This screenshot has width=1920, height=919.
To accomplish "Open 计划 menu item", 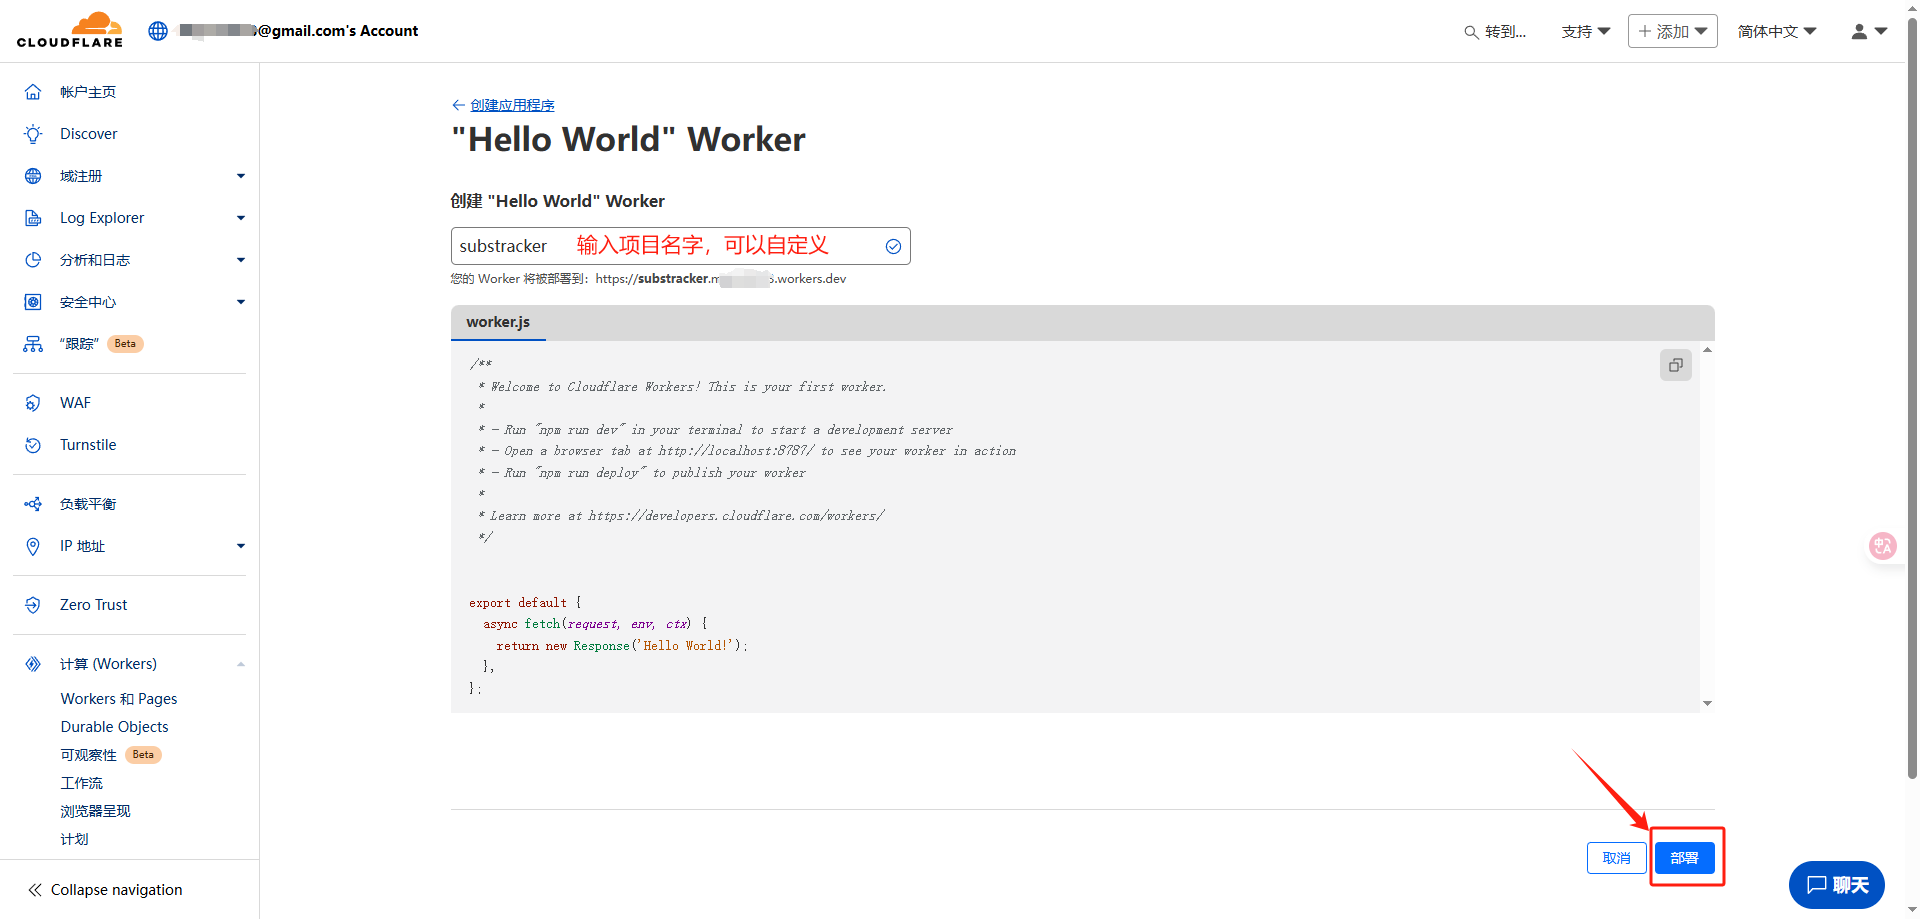I will pos(75,839).
